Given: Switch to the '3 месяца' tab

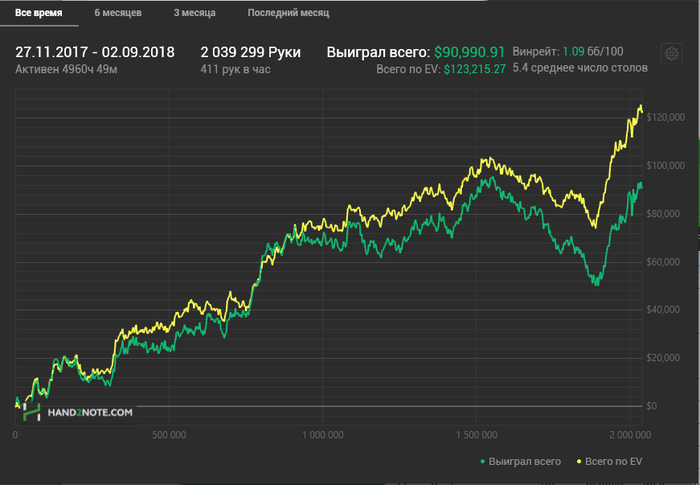Looking at the screenshot, I should (195, 13).
